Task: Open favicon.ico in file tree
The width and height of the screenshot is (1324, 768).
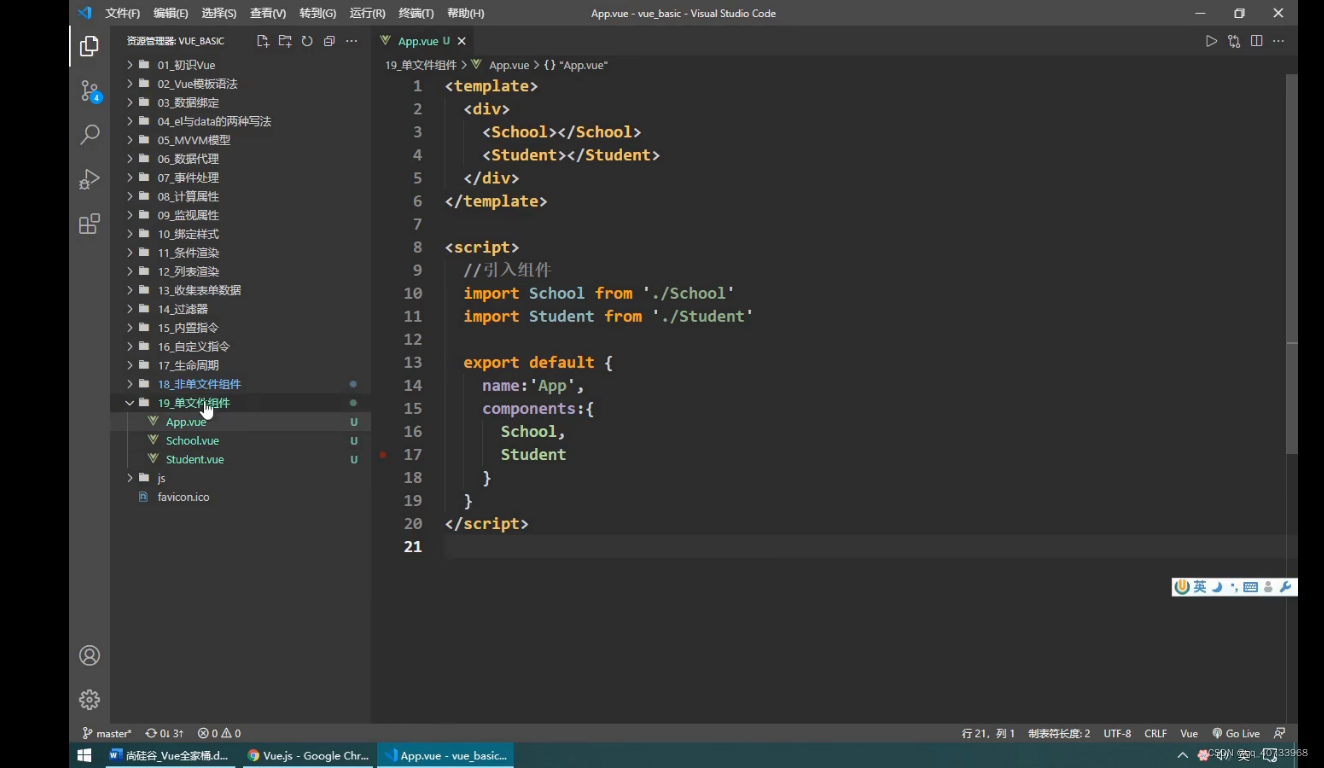Action: (240, 497)
